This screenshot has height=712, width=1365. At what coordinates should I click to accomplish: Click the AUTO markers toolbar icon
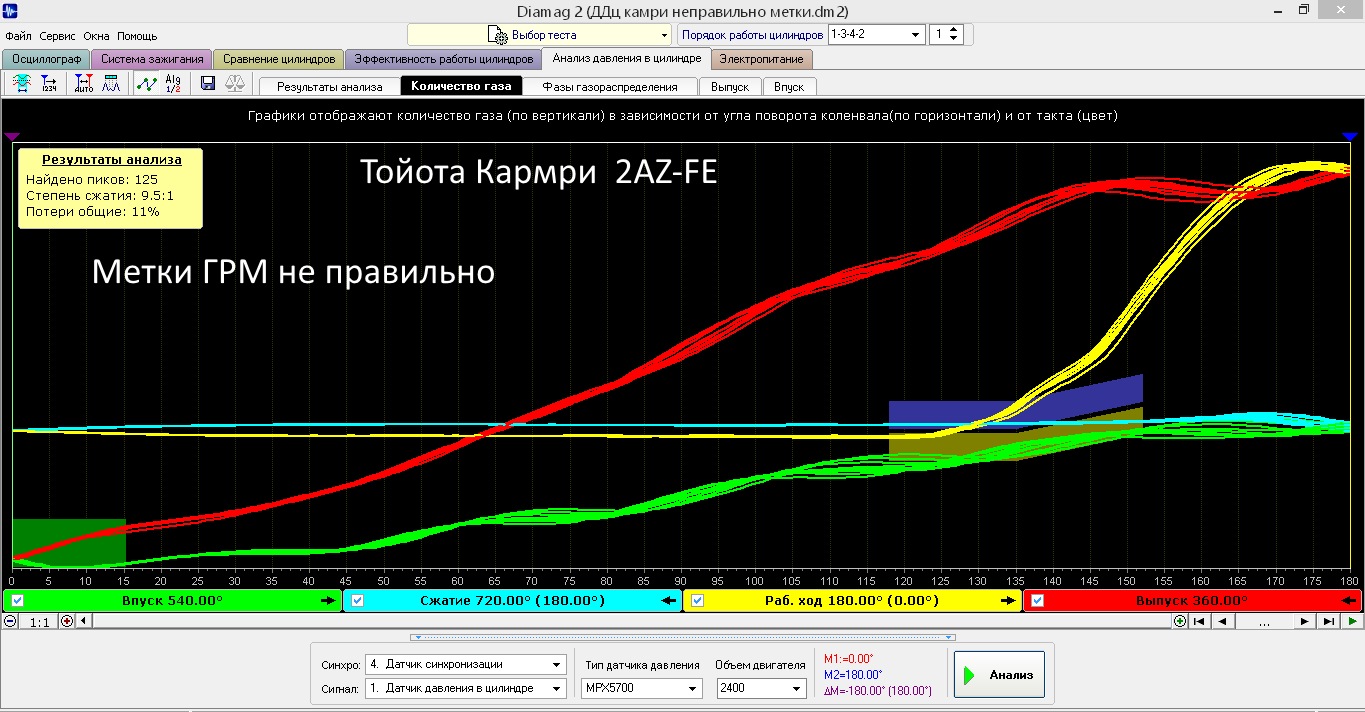(84, 84)
